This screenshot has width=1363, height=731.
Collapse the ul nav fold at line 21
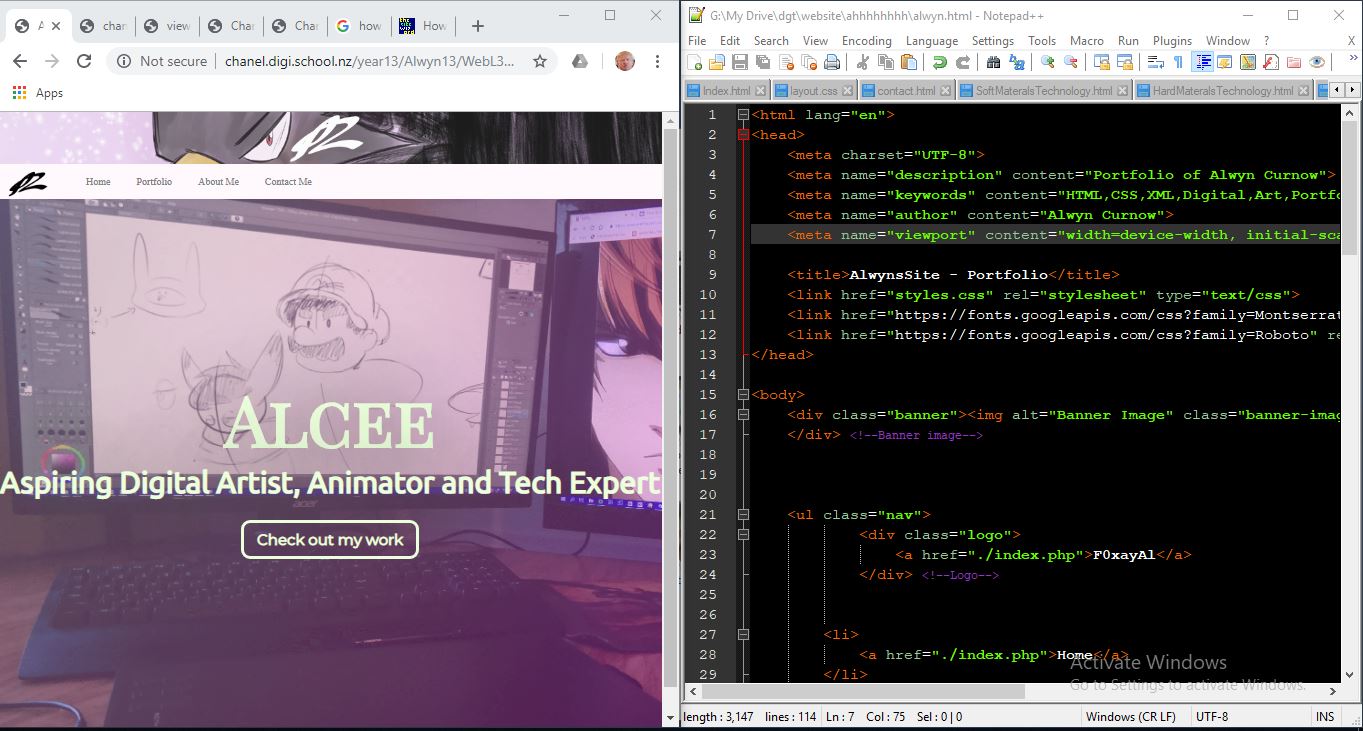[x=743, y=514]
